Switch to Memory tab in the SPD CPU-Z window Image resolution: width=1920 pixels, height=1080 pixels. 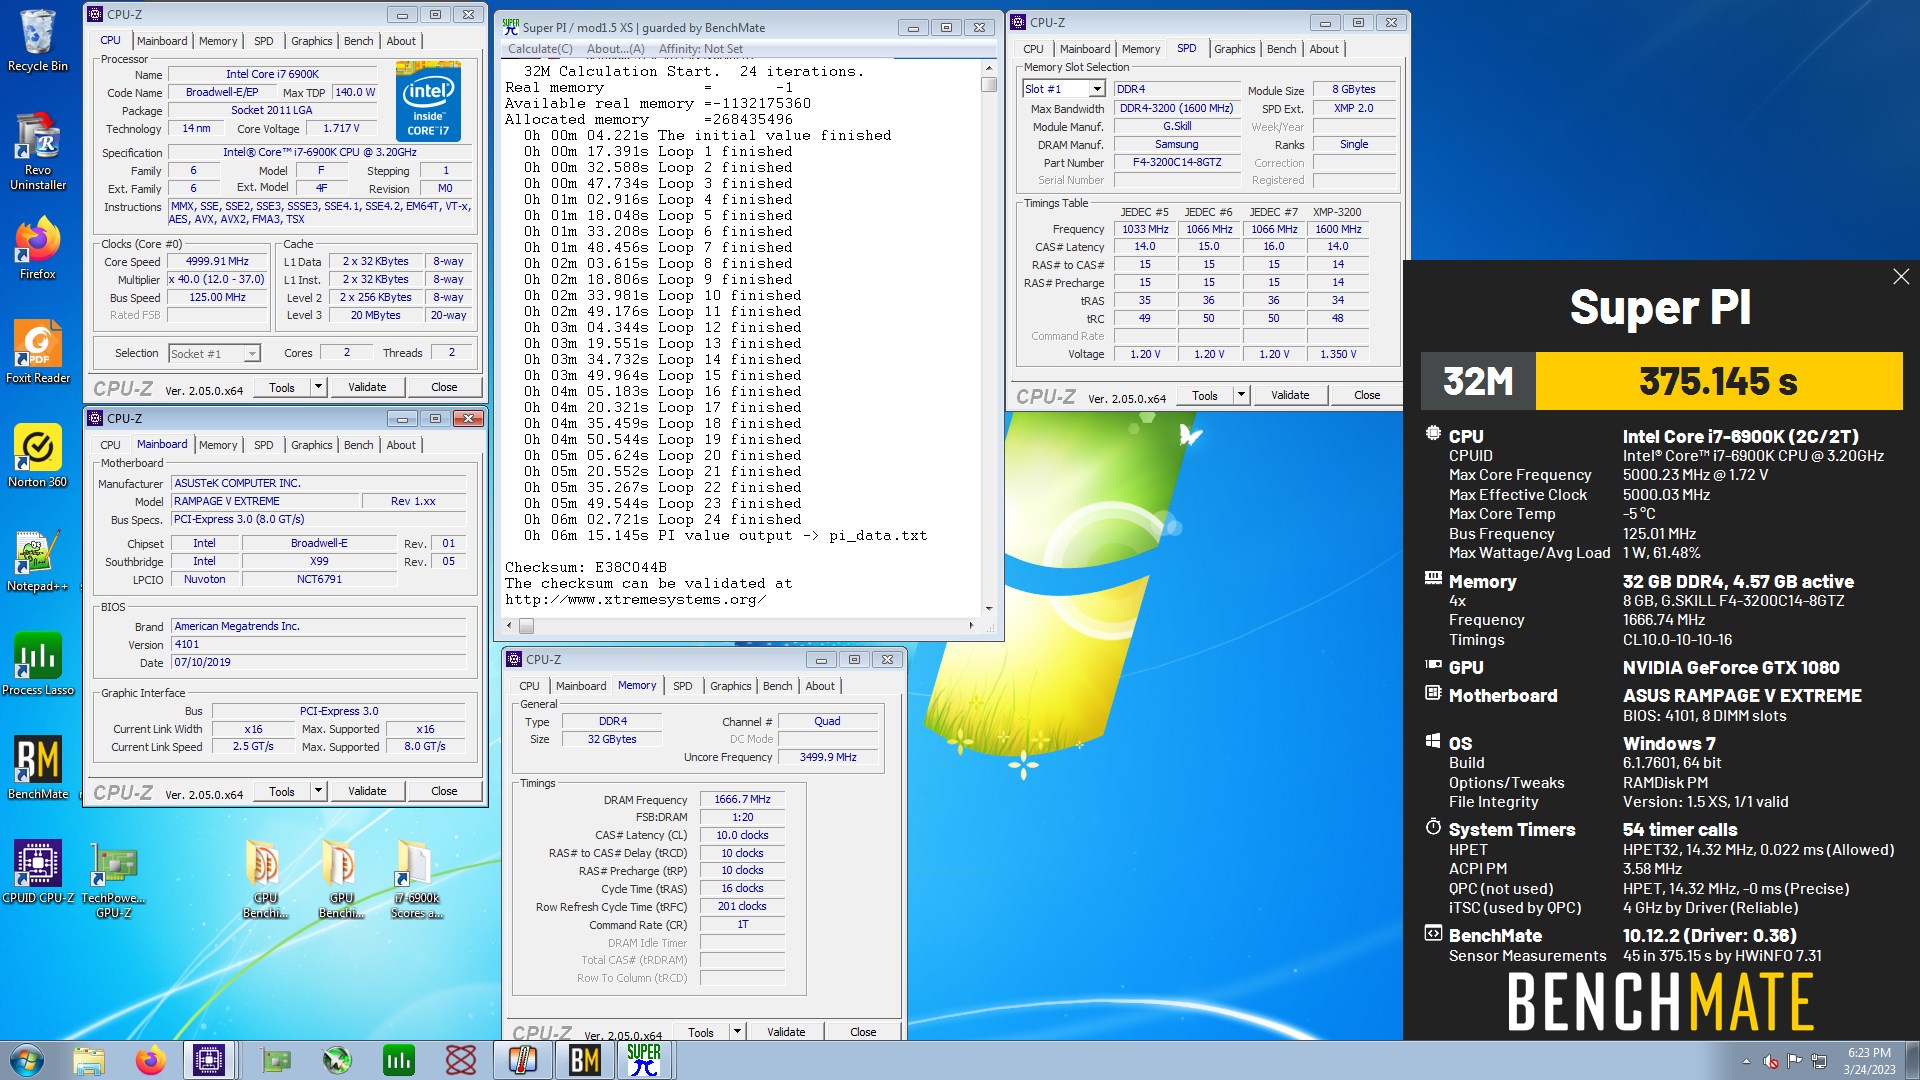[1141, 49]
